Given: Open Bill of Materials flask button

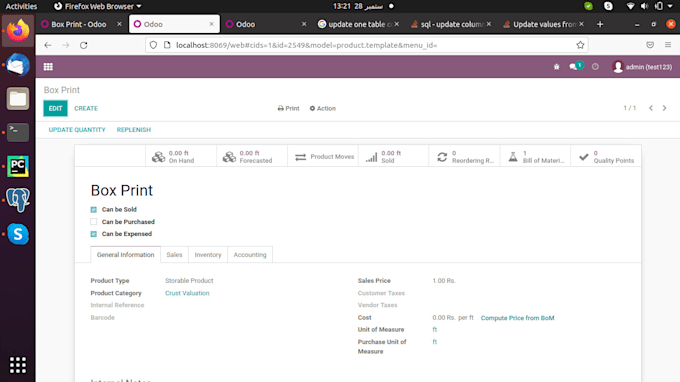Looking at the screenshot, I should [536, 157].
